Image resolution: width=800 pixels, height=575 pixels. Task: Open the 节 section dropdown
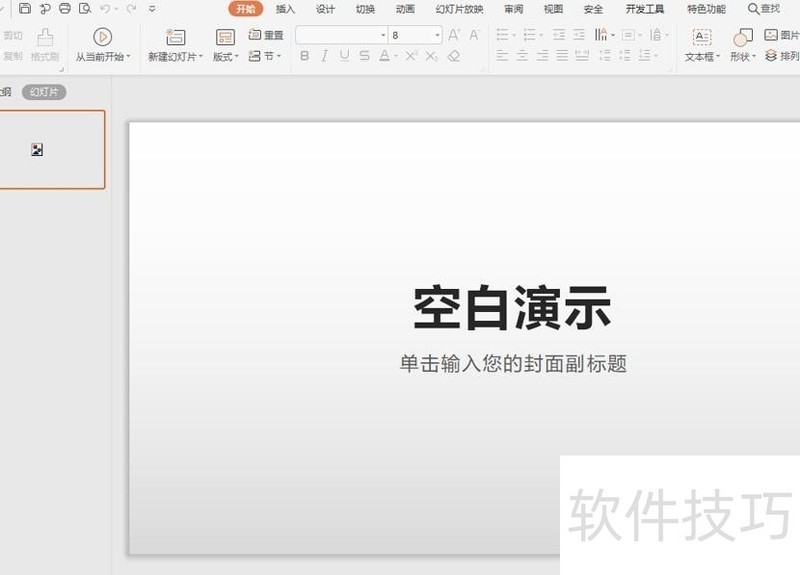(265, 56)
